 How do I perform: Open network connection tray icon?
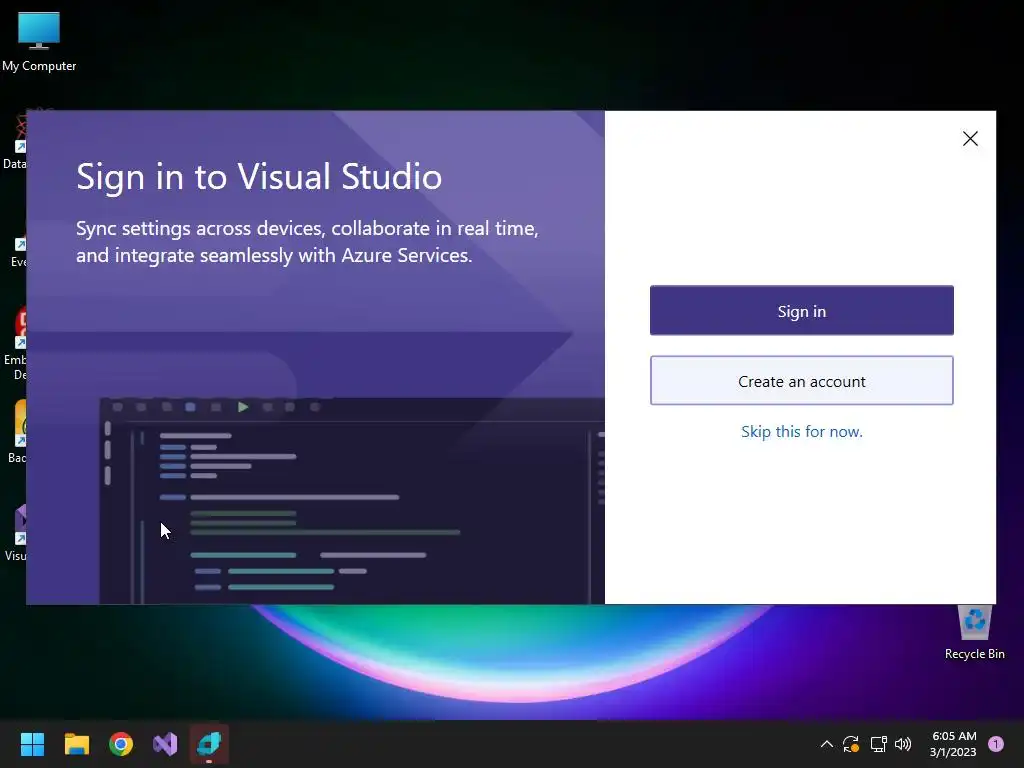[x=878, y=744]
